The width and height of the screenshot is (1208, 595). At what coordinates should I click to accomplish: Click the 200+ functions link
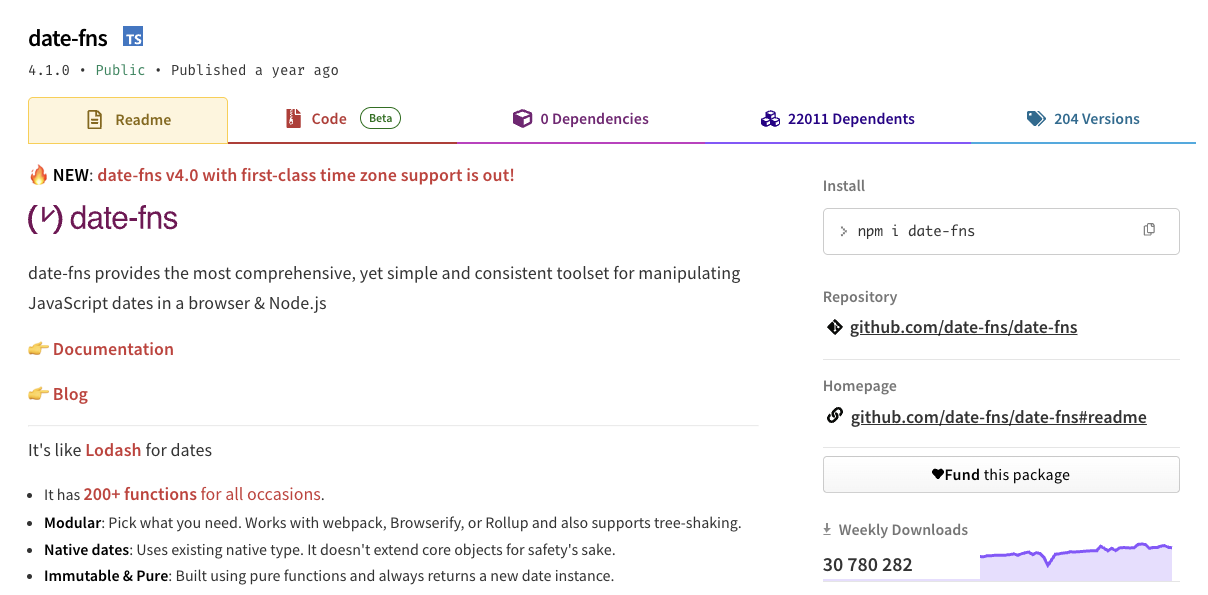click(140, 494)
